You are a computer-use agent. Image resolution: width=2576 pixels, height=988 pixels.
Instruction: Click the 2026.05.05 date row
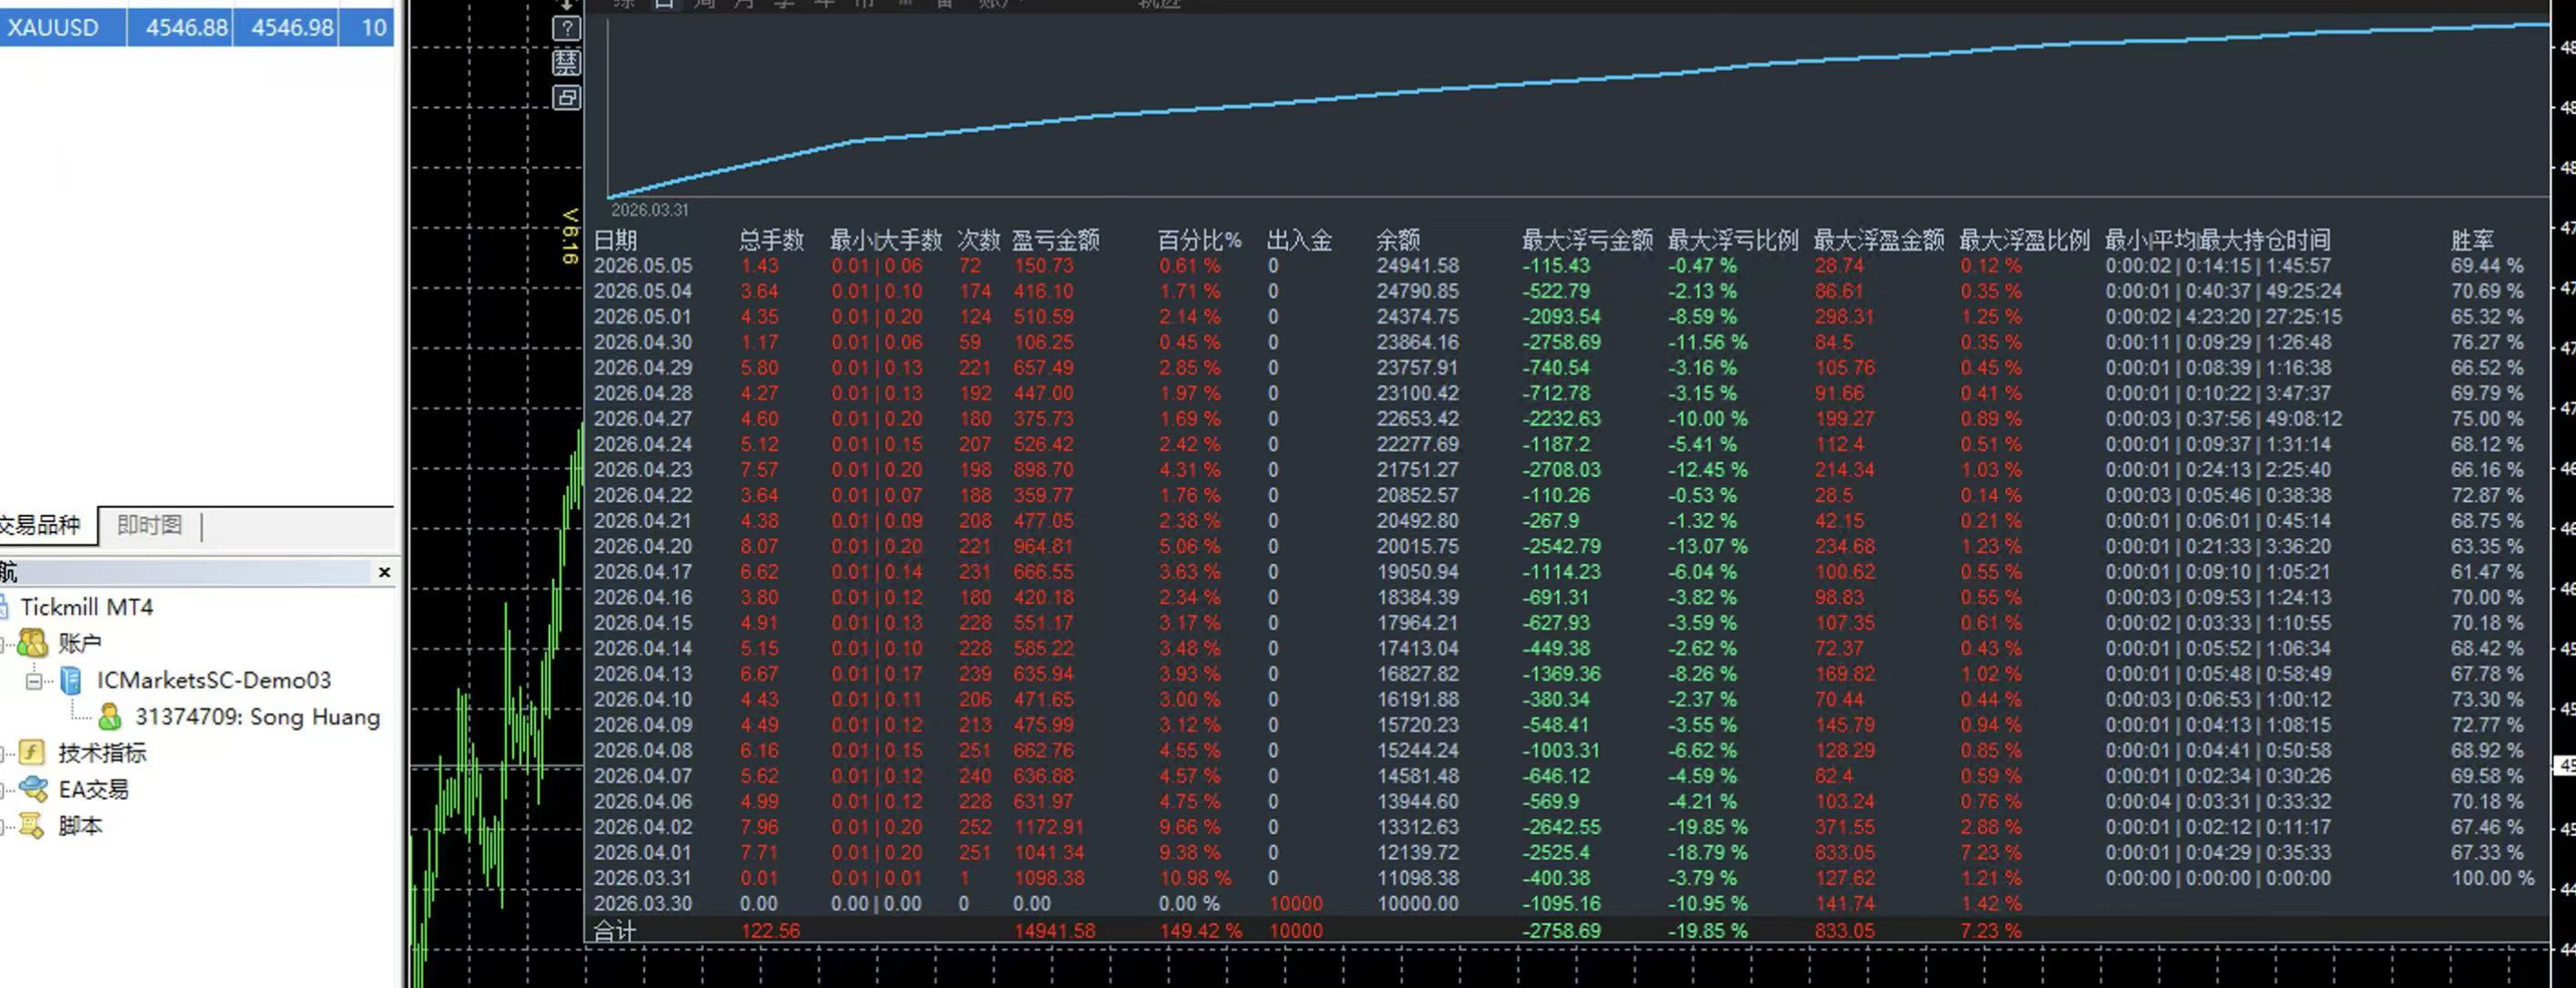(x=643, y=266)
